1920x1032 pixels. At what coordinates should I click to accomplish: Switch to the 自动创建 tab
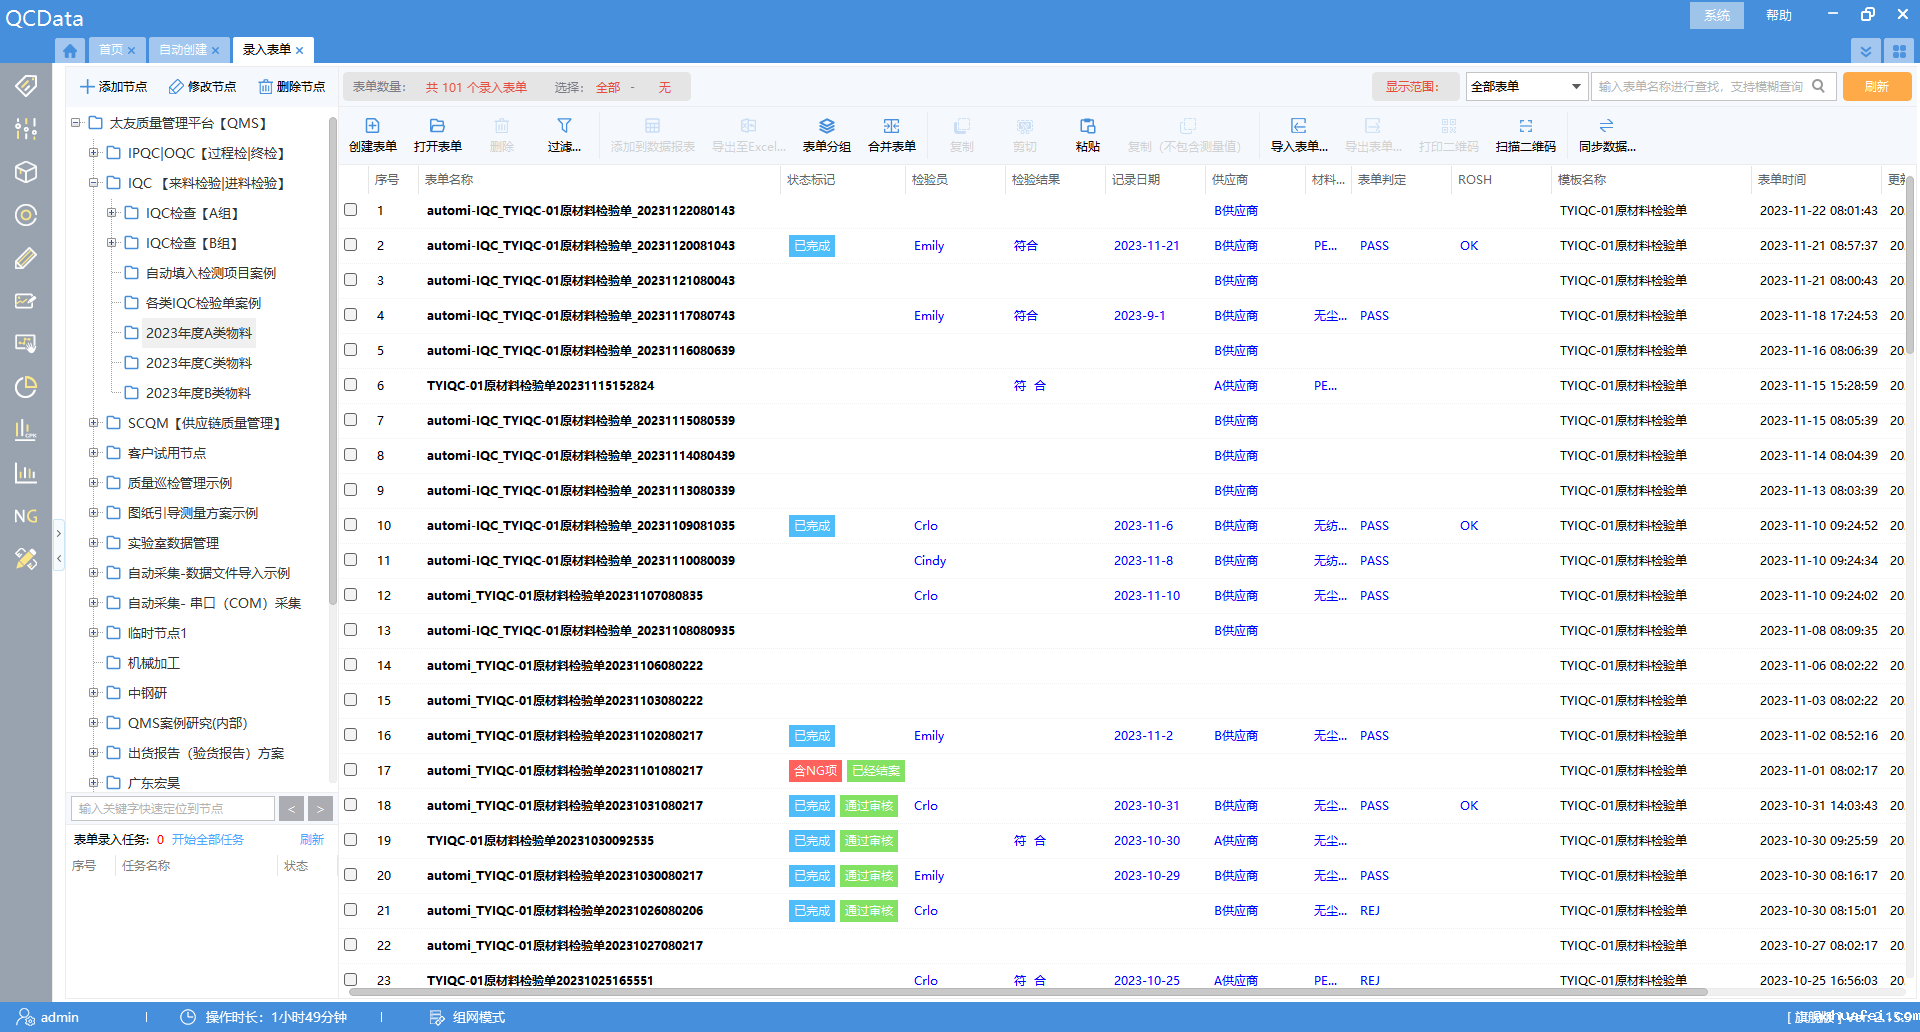pos(182,50)
